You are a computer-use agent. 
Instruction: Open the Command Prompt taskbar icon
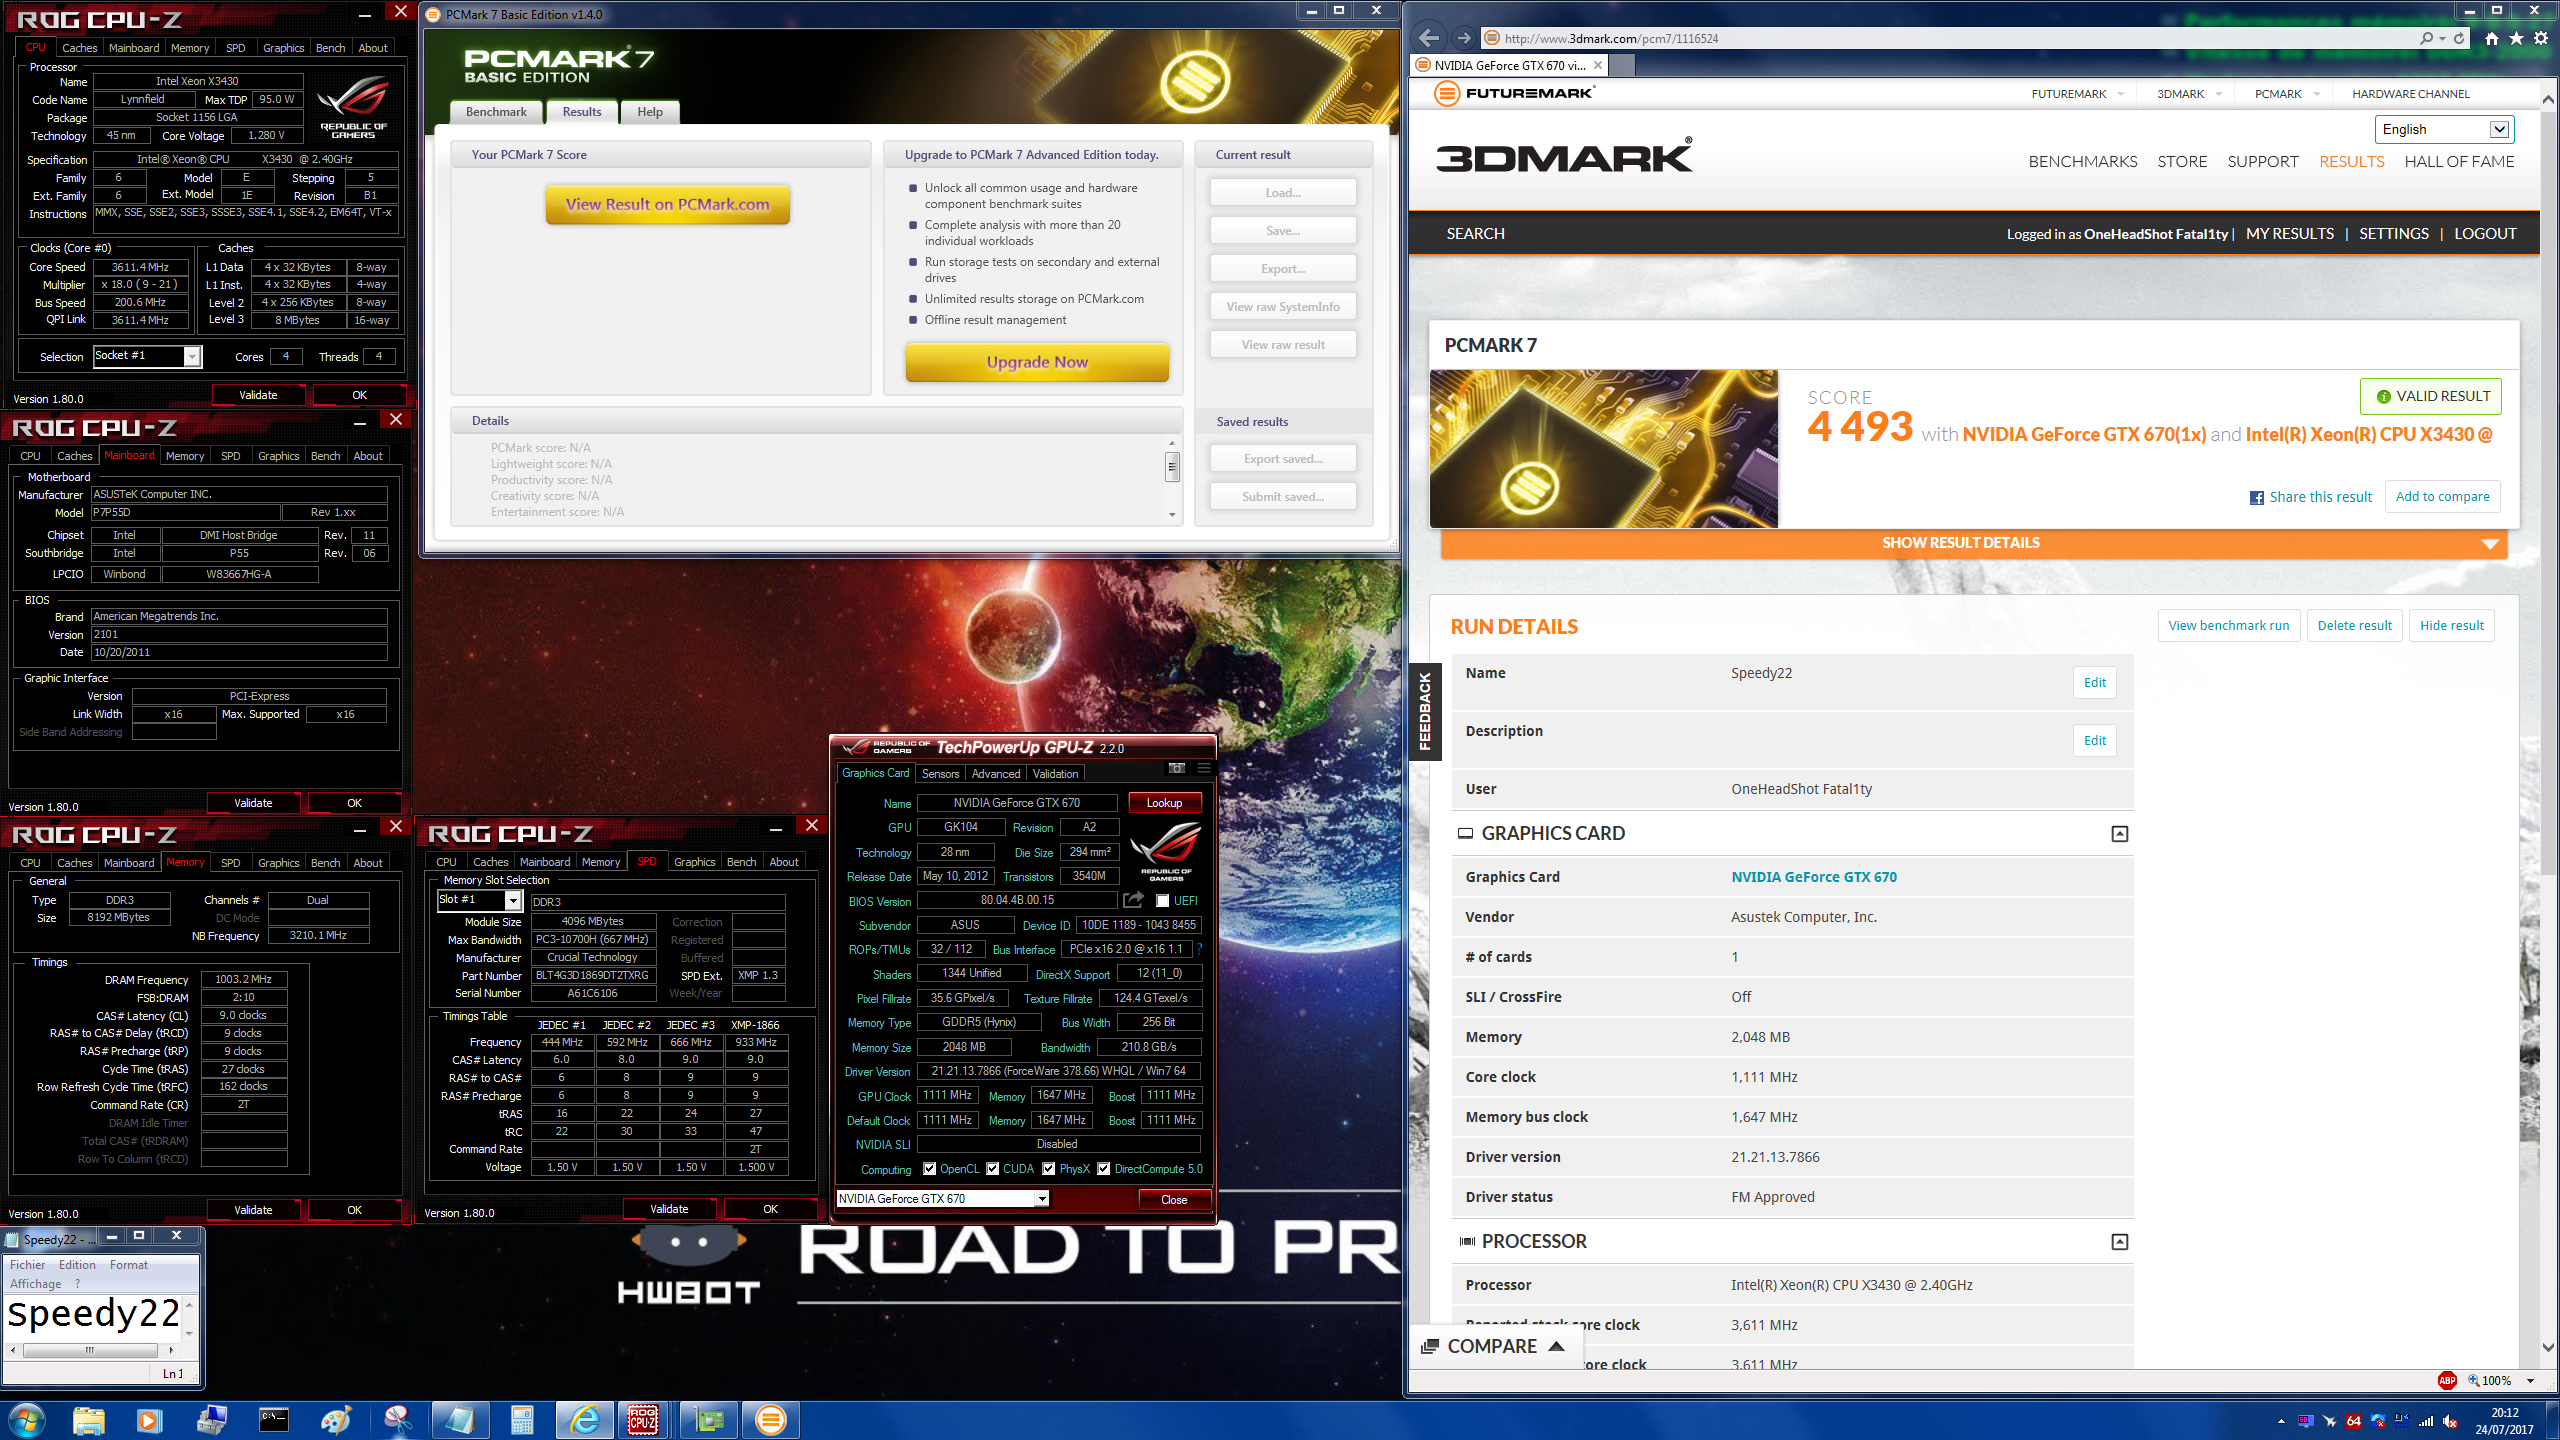[x=273, y=1420]
